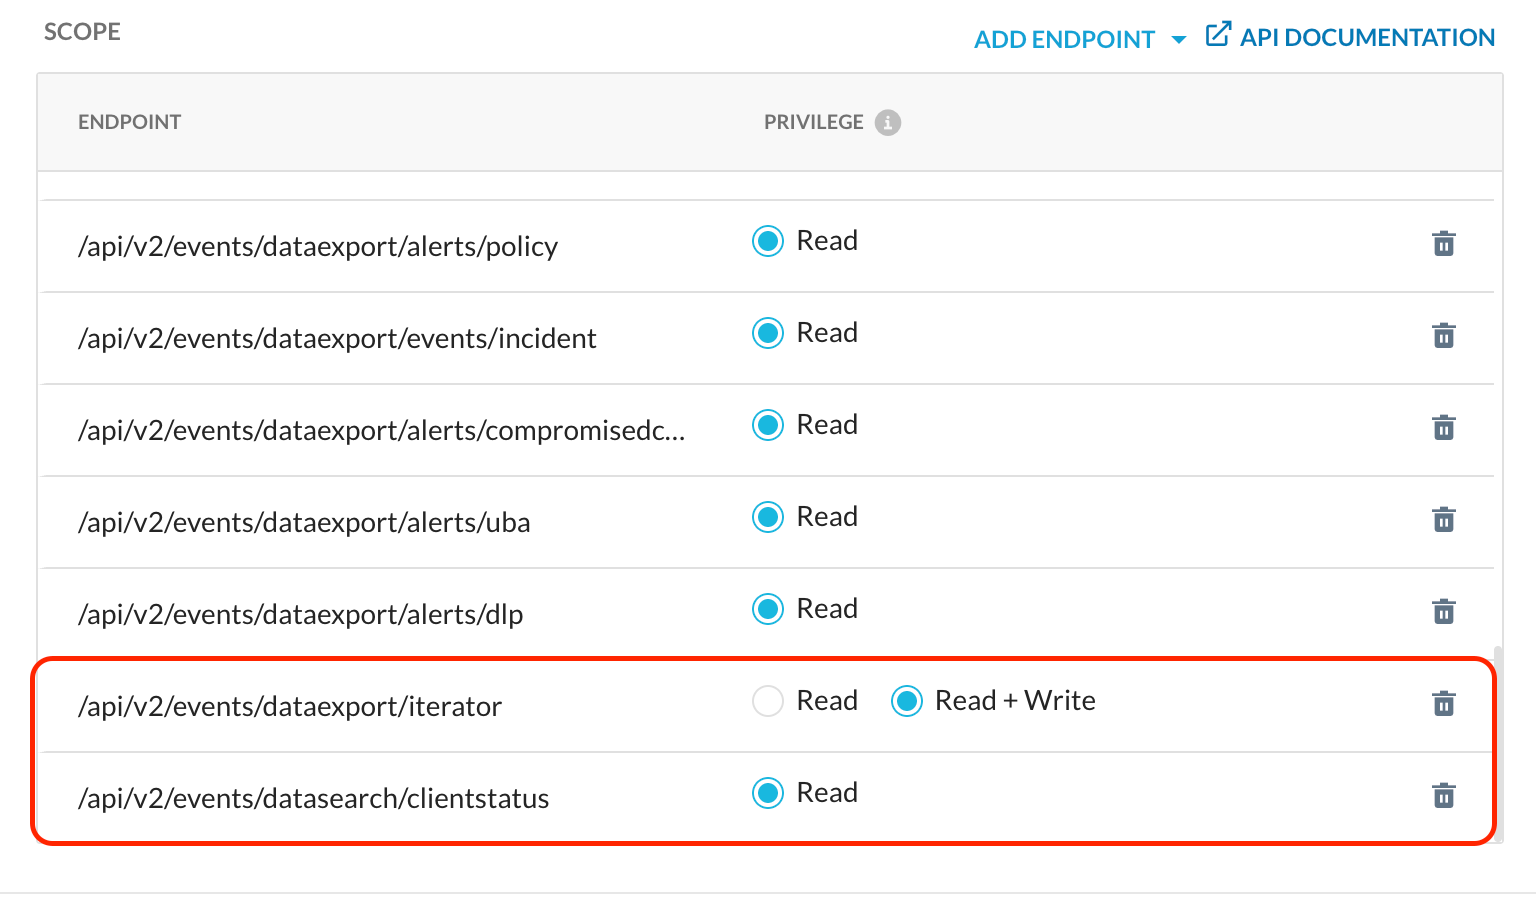
Task: Click the external link icon beside API Documentation
Action: pyautogui.click(x=1217, y=35)
